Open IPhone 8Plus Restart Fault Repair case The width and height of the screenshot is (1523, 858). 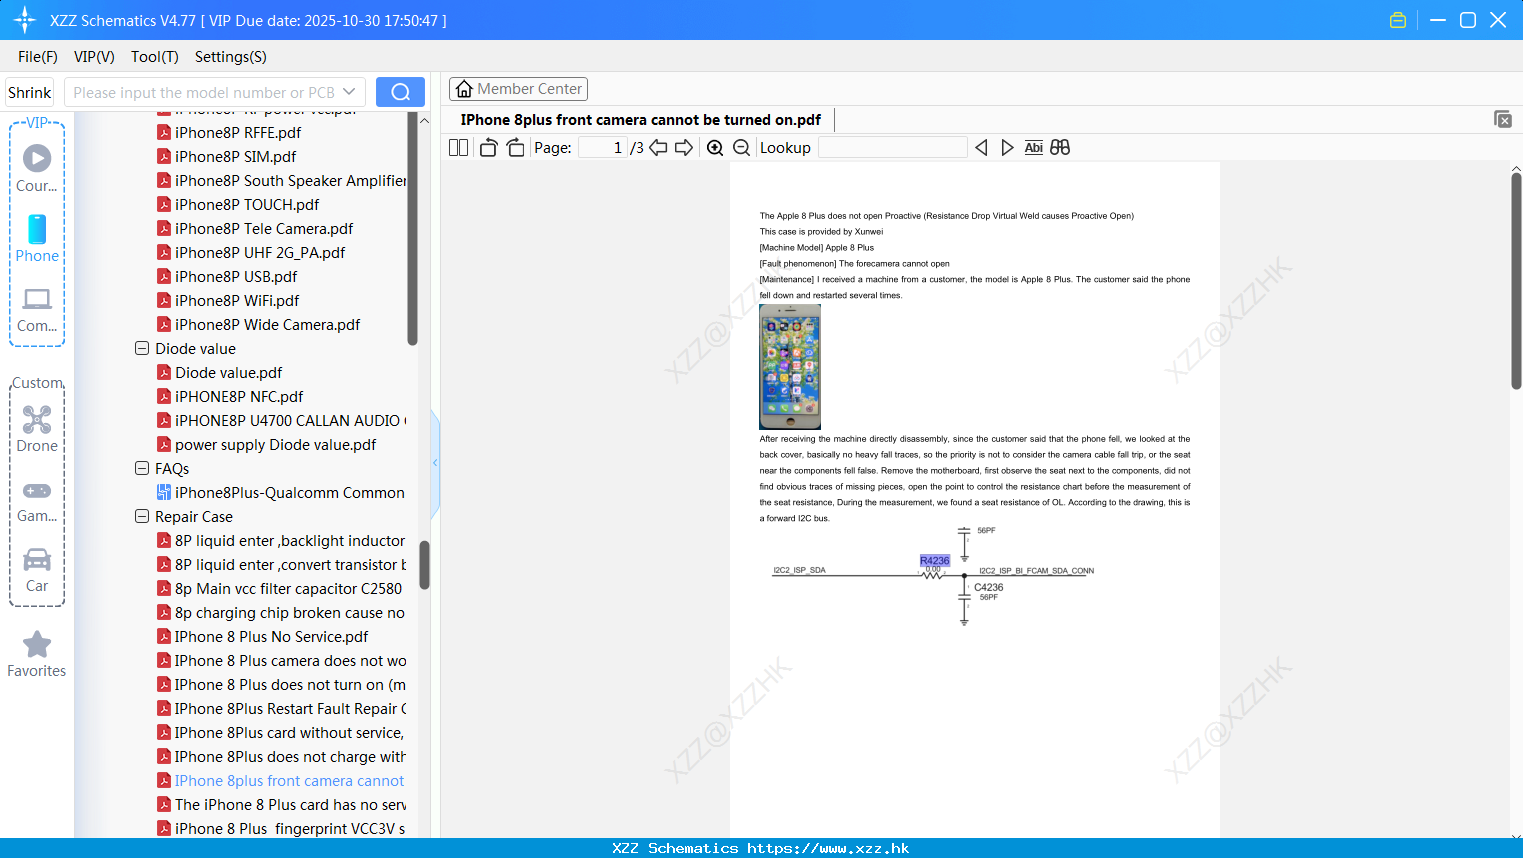point(281,709)
